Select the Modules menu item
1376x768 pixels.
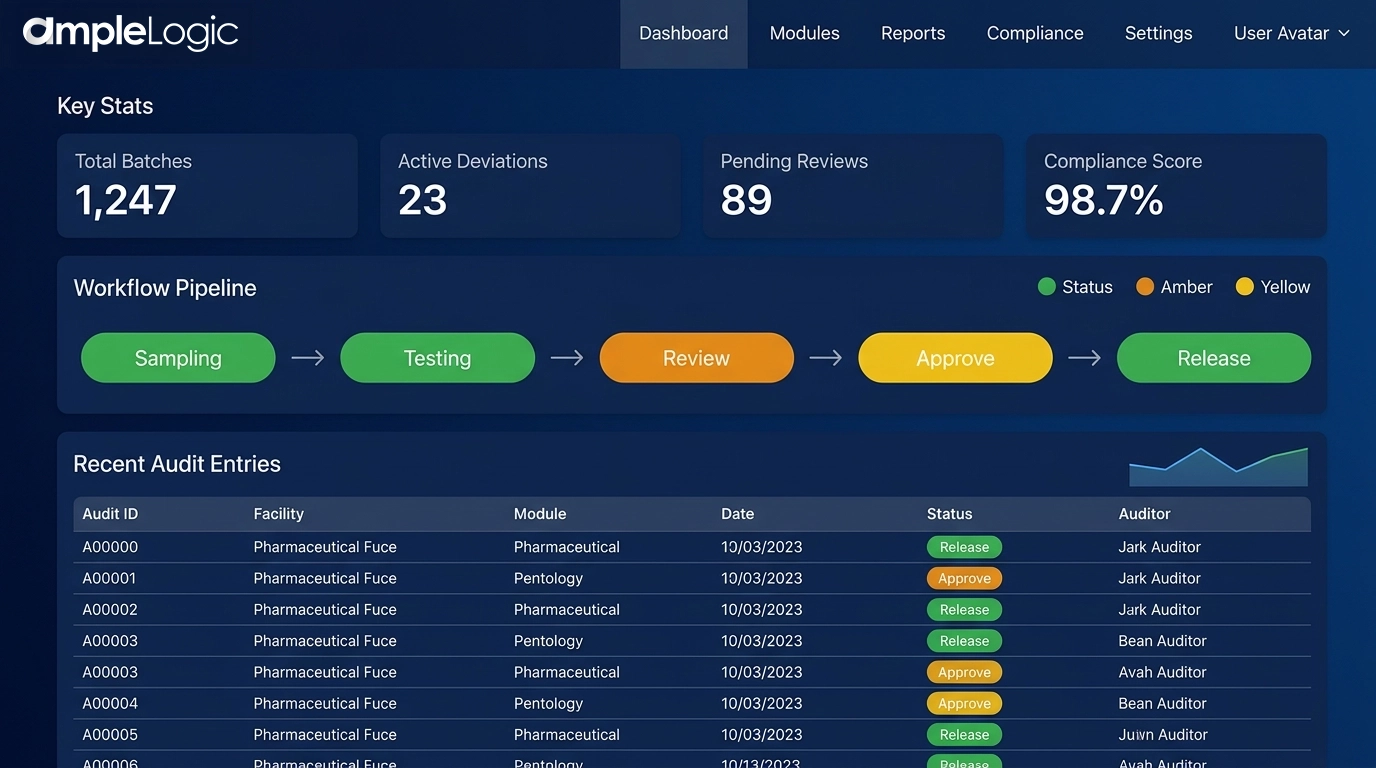(804, 33)
